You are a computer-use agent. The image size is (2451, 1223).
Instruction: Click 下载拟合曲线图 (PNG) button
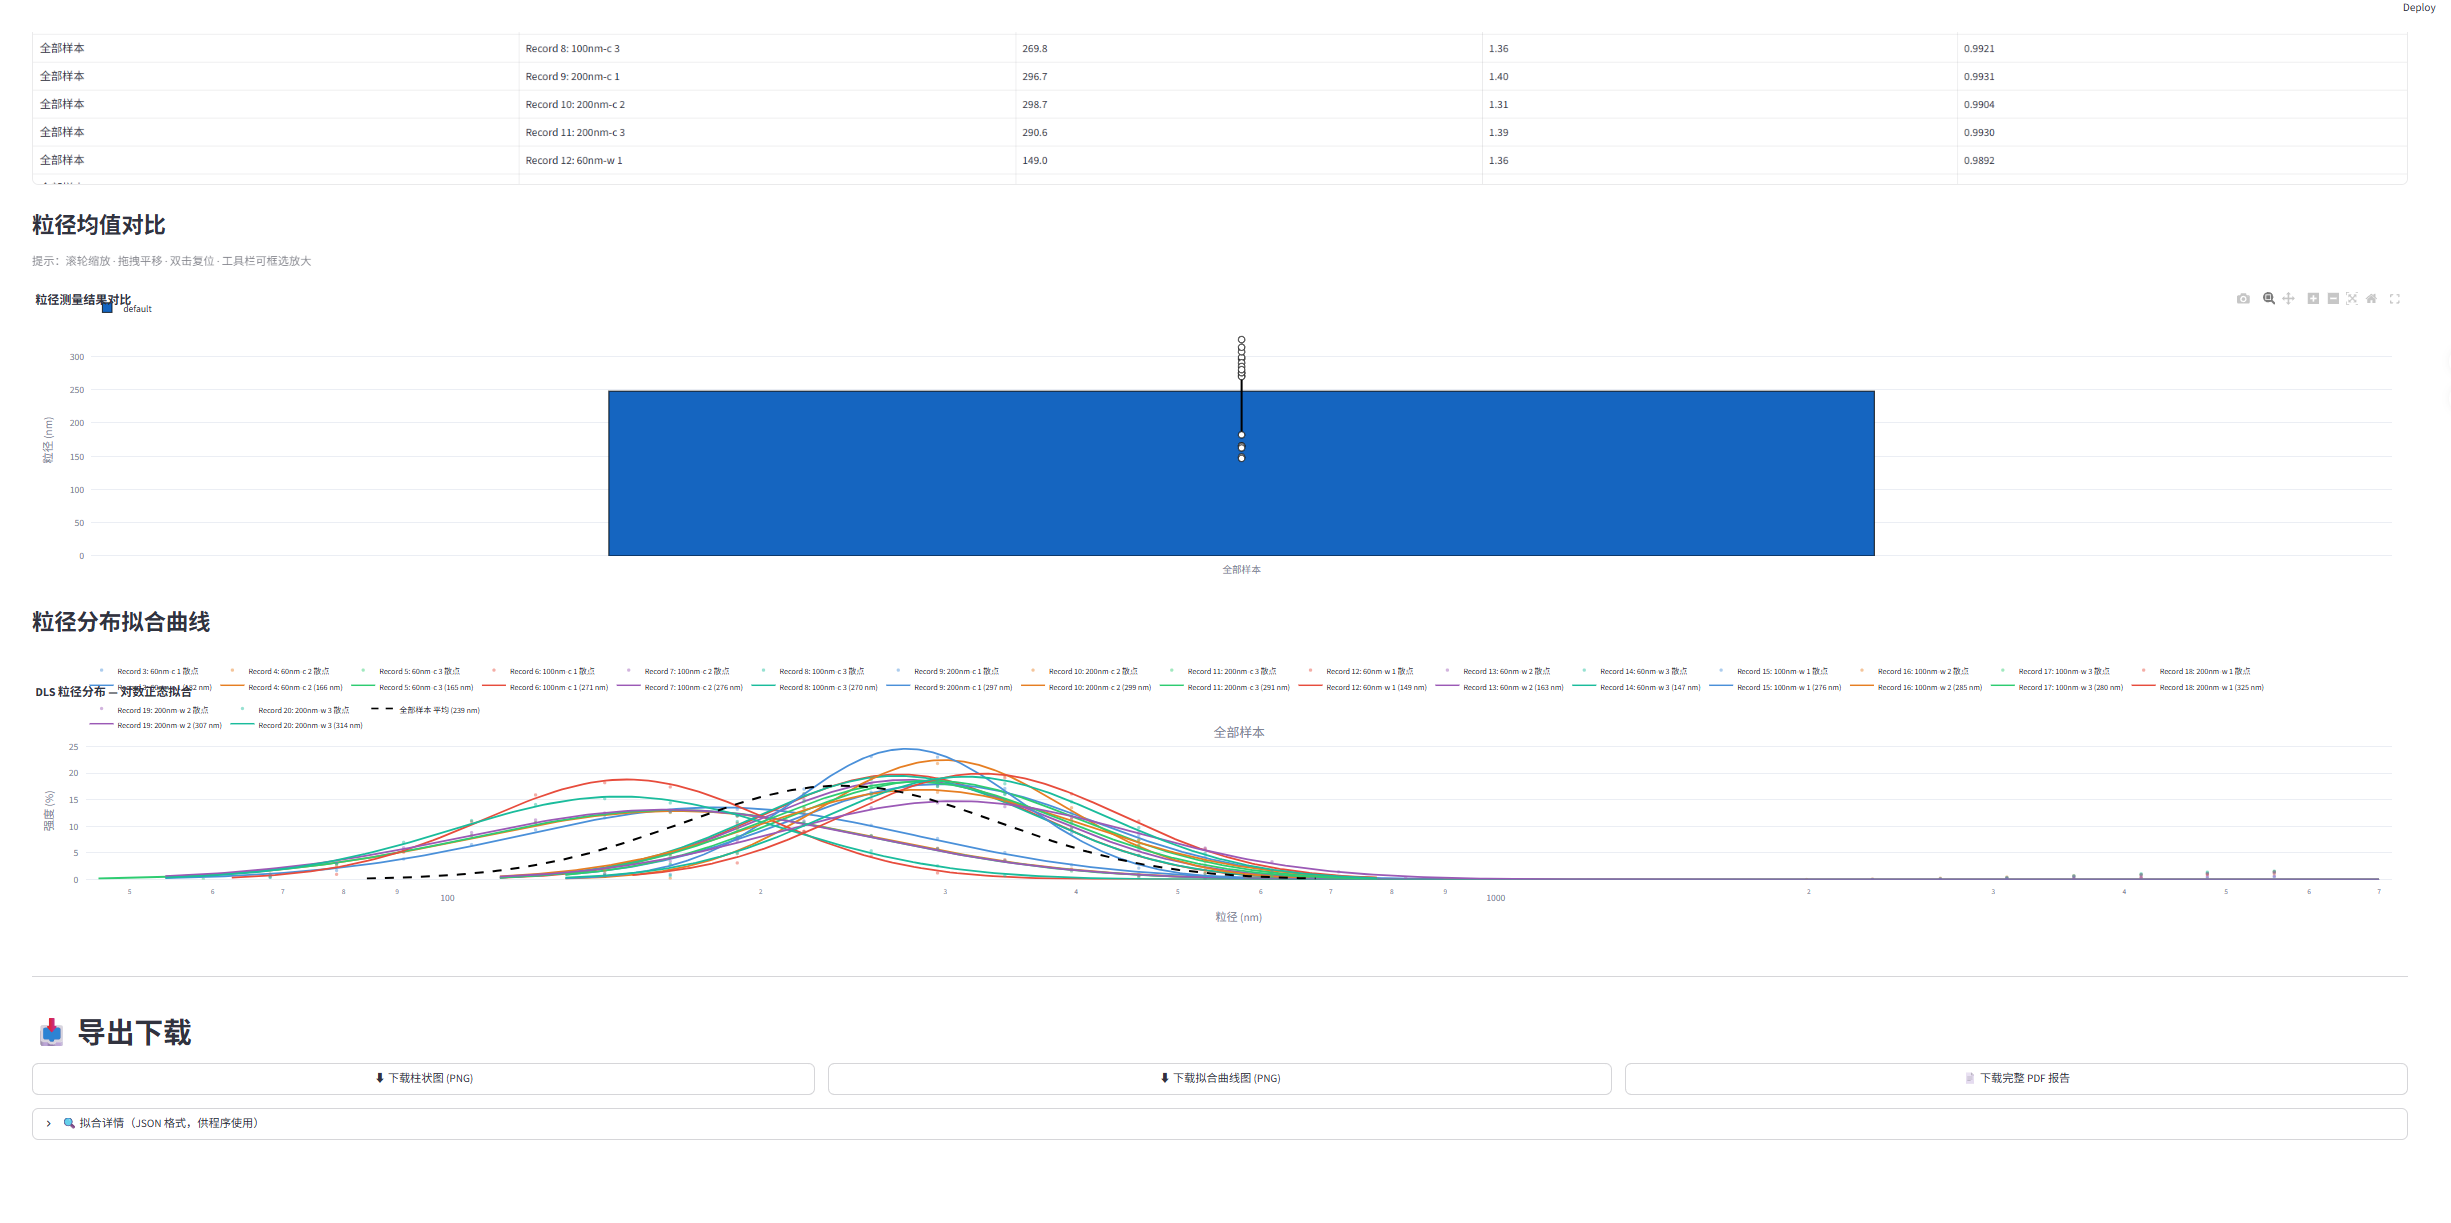(x=1219, y=1079)
